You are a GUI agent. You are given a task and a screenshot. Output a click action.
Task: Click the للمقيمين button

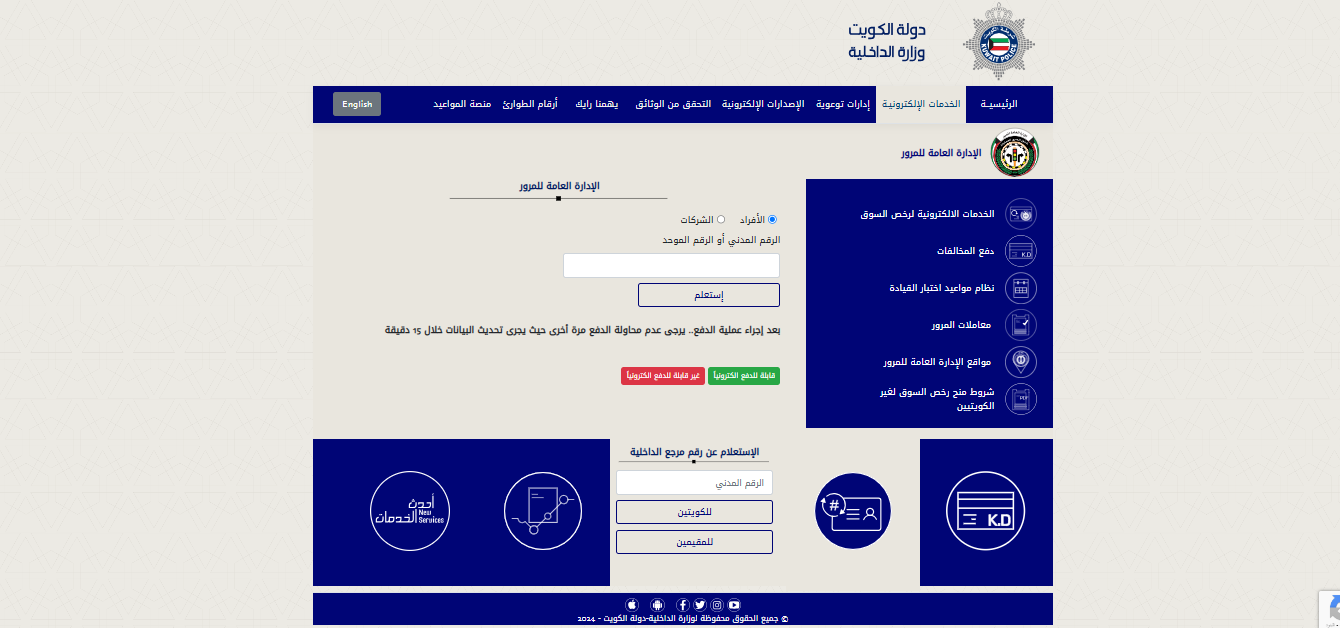tap(694, 542)
